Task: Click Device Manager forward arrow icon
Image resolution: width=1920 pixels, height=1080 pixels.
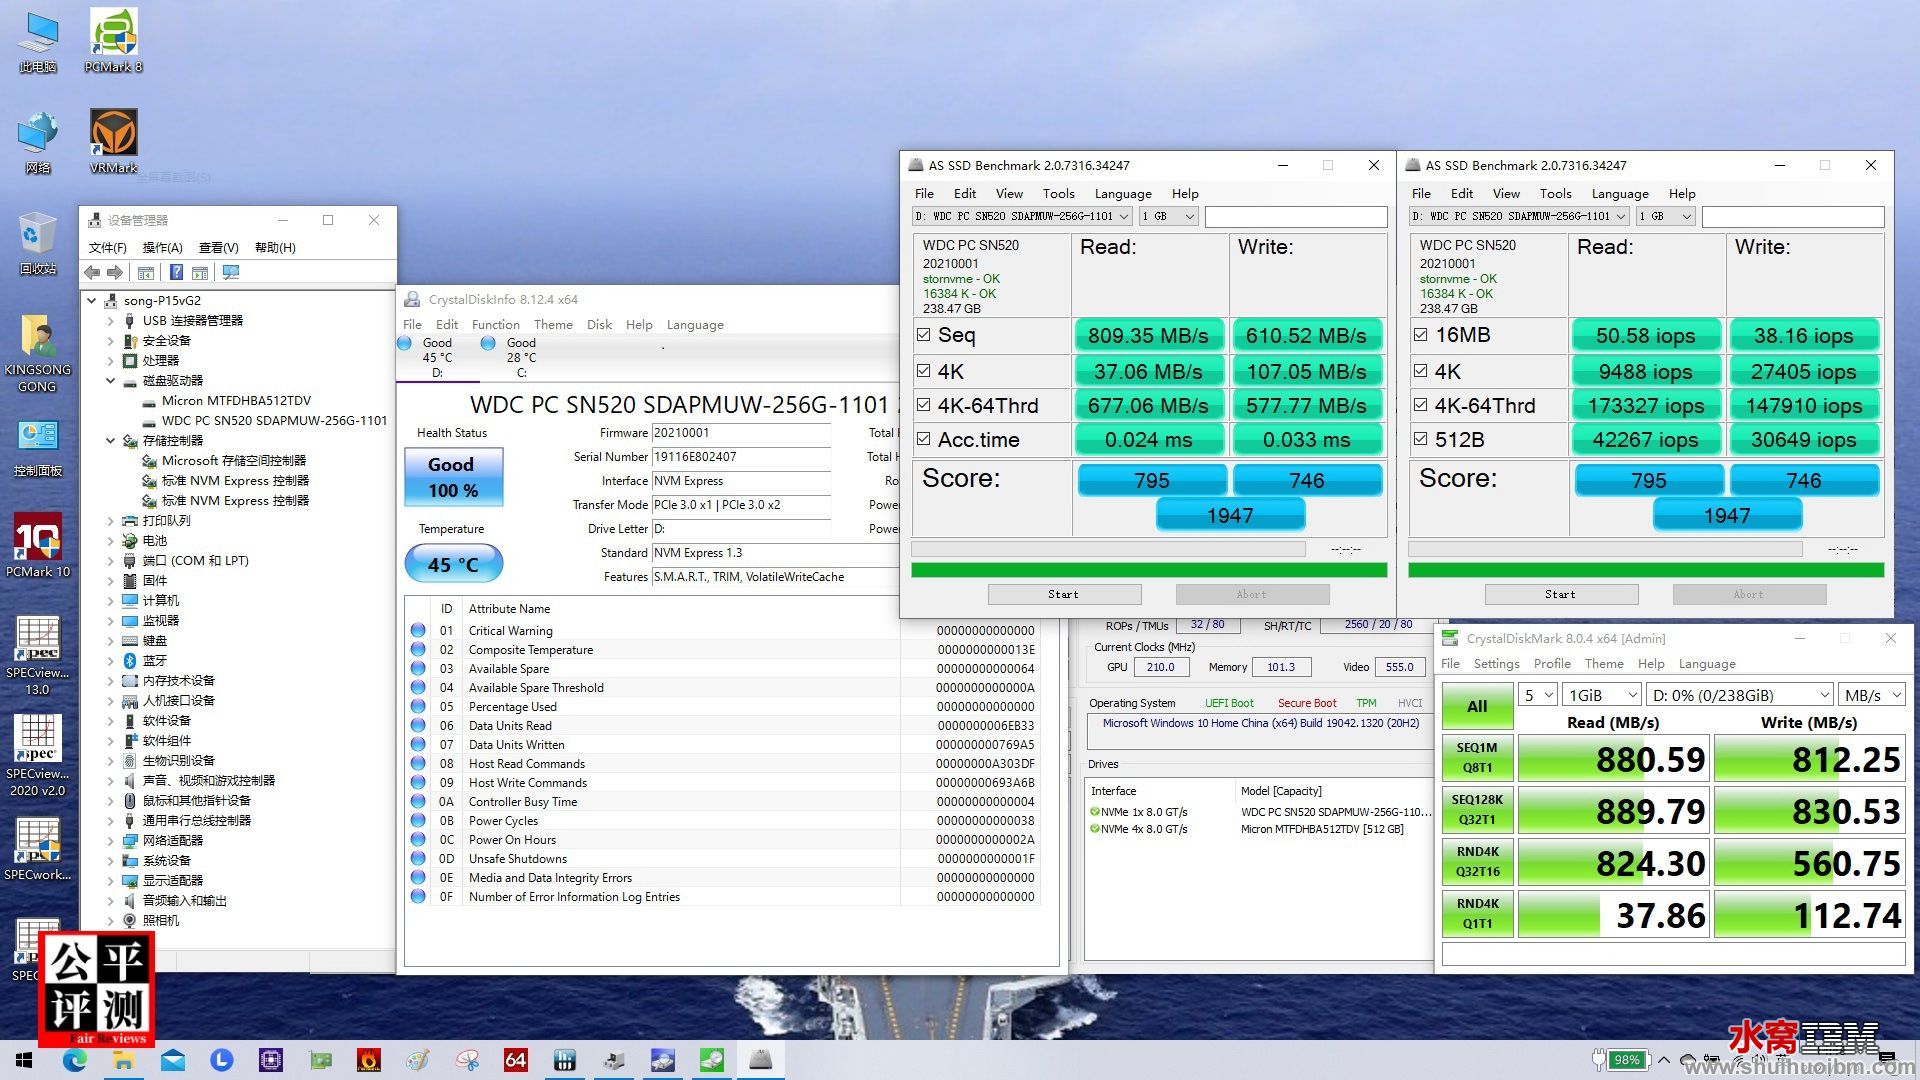Action: (x=115, y=272)
